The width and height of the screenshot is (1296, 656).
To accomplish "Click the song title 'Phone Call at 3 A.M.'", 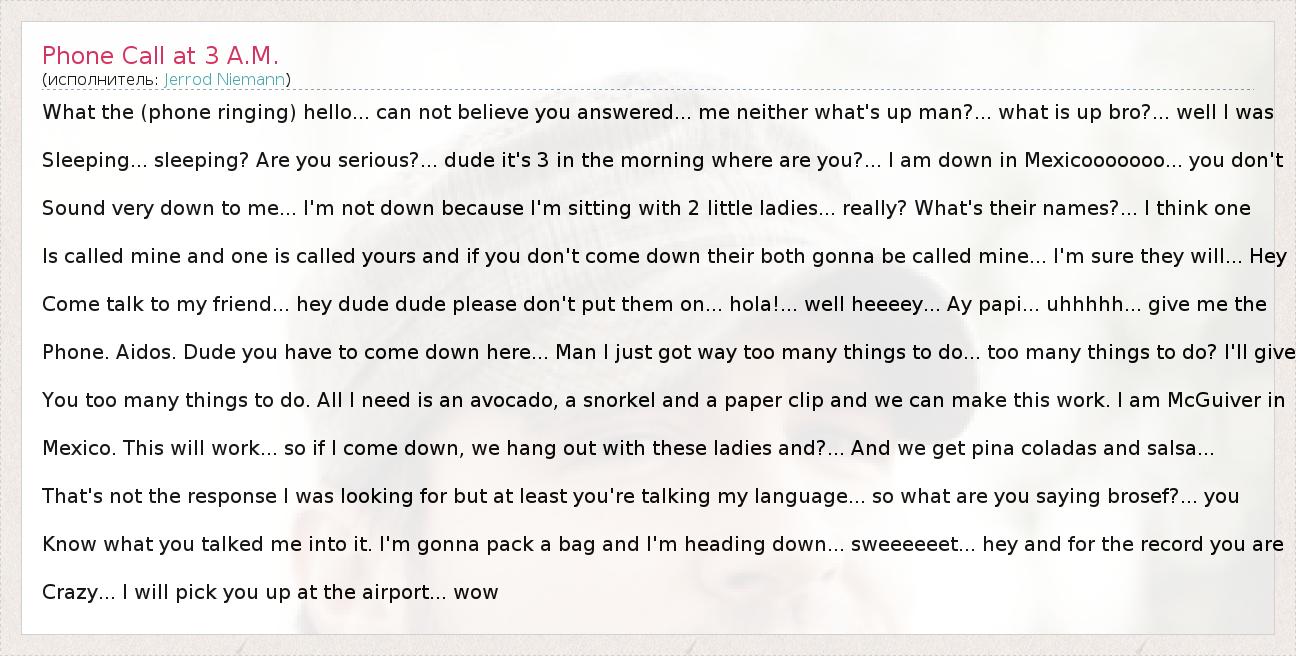I will point(160,55).
